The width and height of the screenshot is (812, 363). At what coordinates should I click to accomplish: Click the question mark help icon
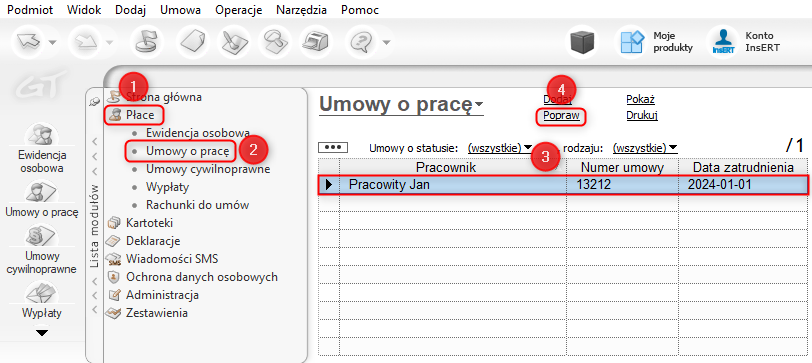tap(360, 42)
